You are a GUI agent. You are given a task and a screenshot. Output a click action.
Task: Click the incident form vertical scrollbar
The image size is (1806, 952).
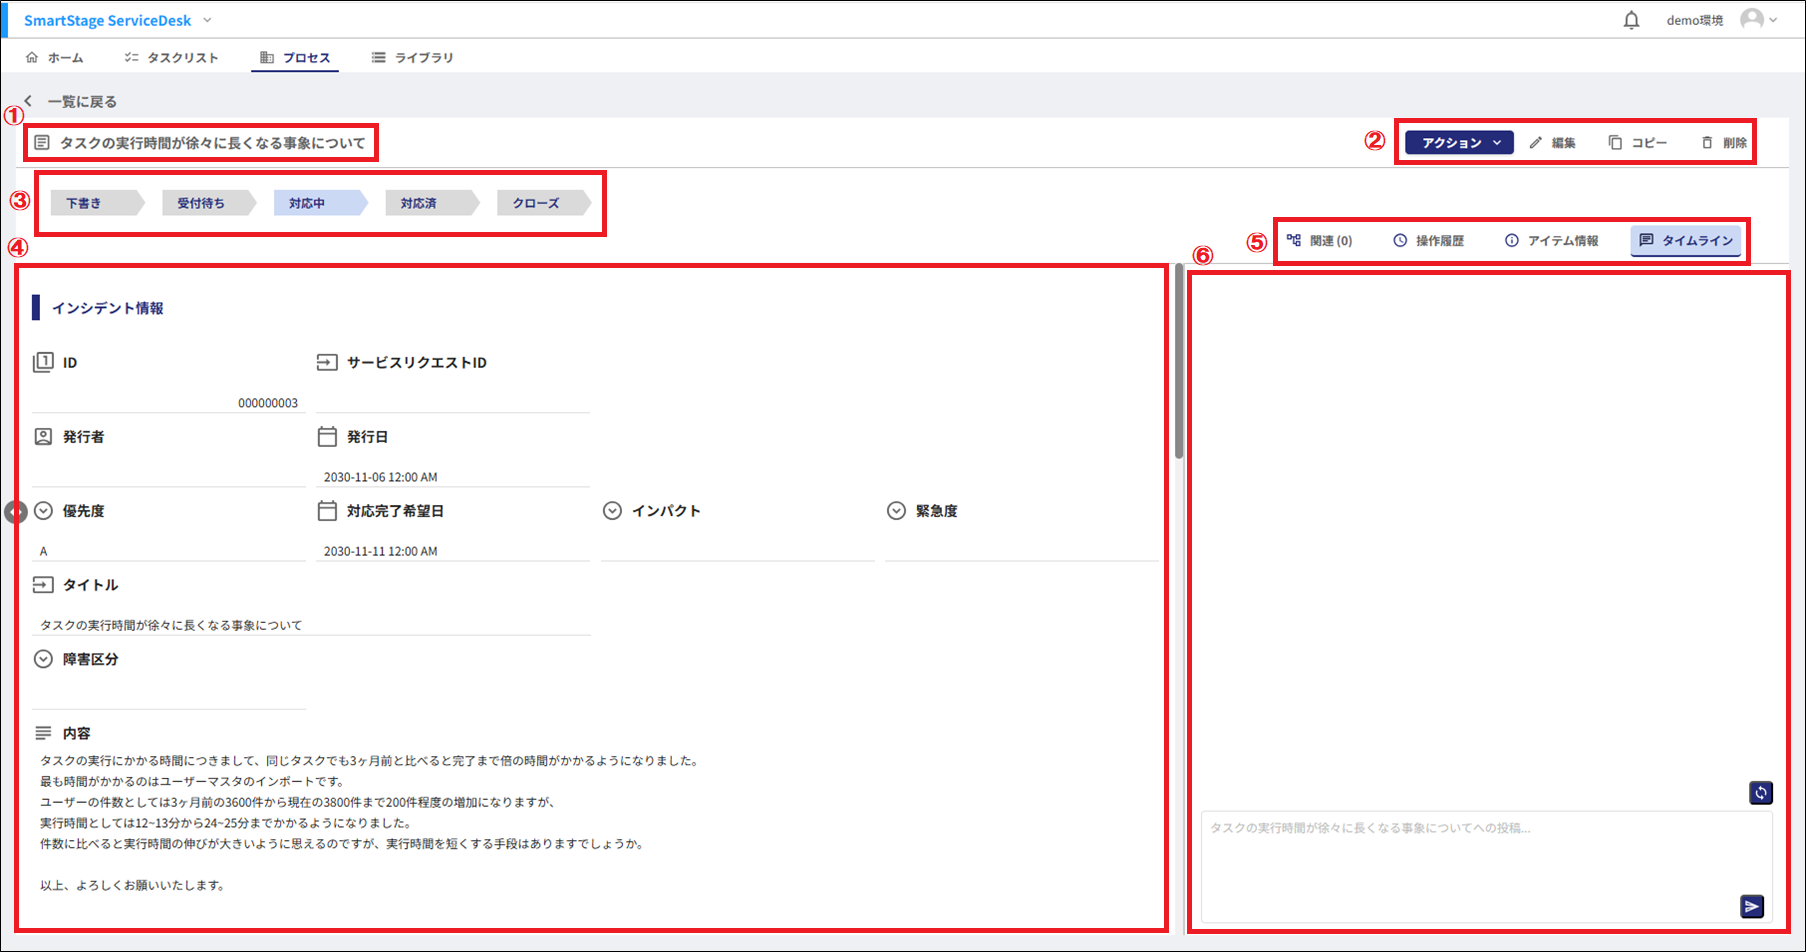[x=1179, y=362]
